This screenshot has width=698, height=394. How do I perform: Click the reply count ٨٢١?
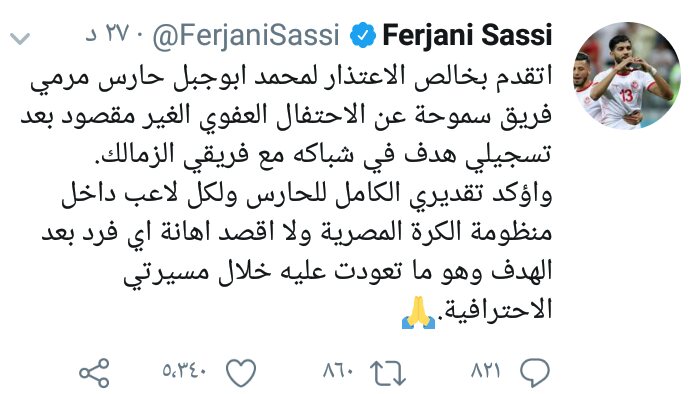coord(486,370)
